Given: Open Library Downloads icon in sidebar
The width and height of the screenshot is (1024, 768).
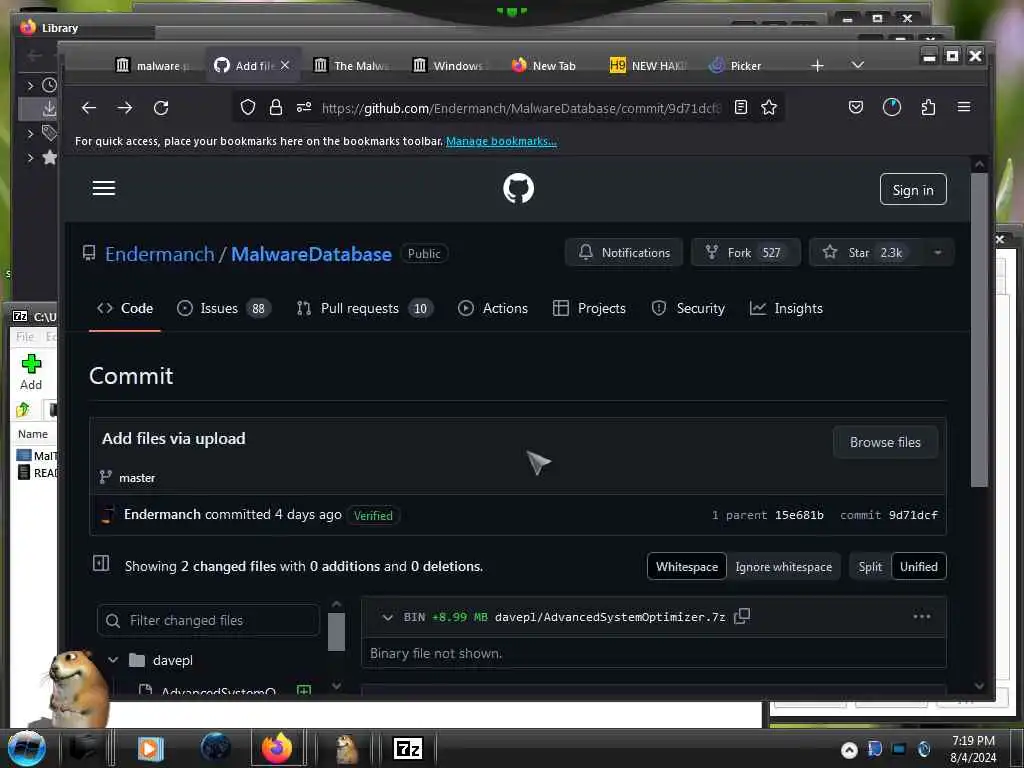Looking at the screenshot, I should pyautogui.click(x=49, y=108).
